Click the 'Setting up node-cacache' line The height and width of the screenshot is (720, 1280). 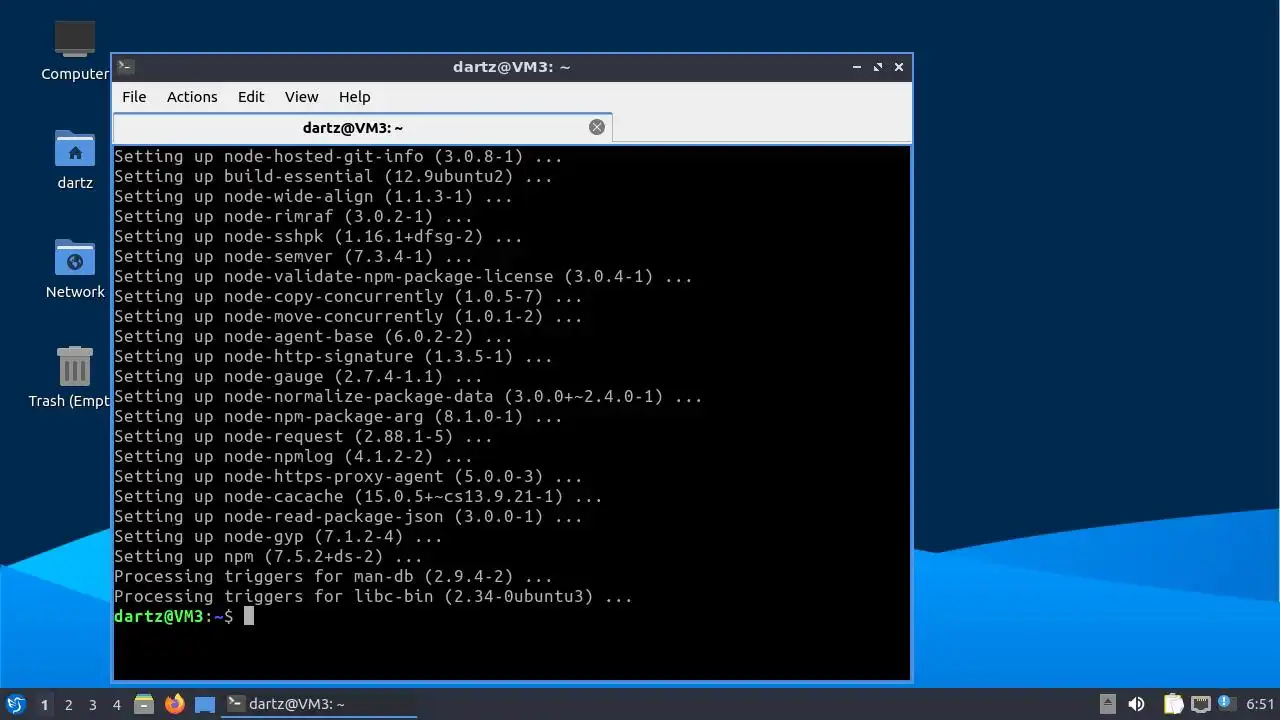click(358, 496)
